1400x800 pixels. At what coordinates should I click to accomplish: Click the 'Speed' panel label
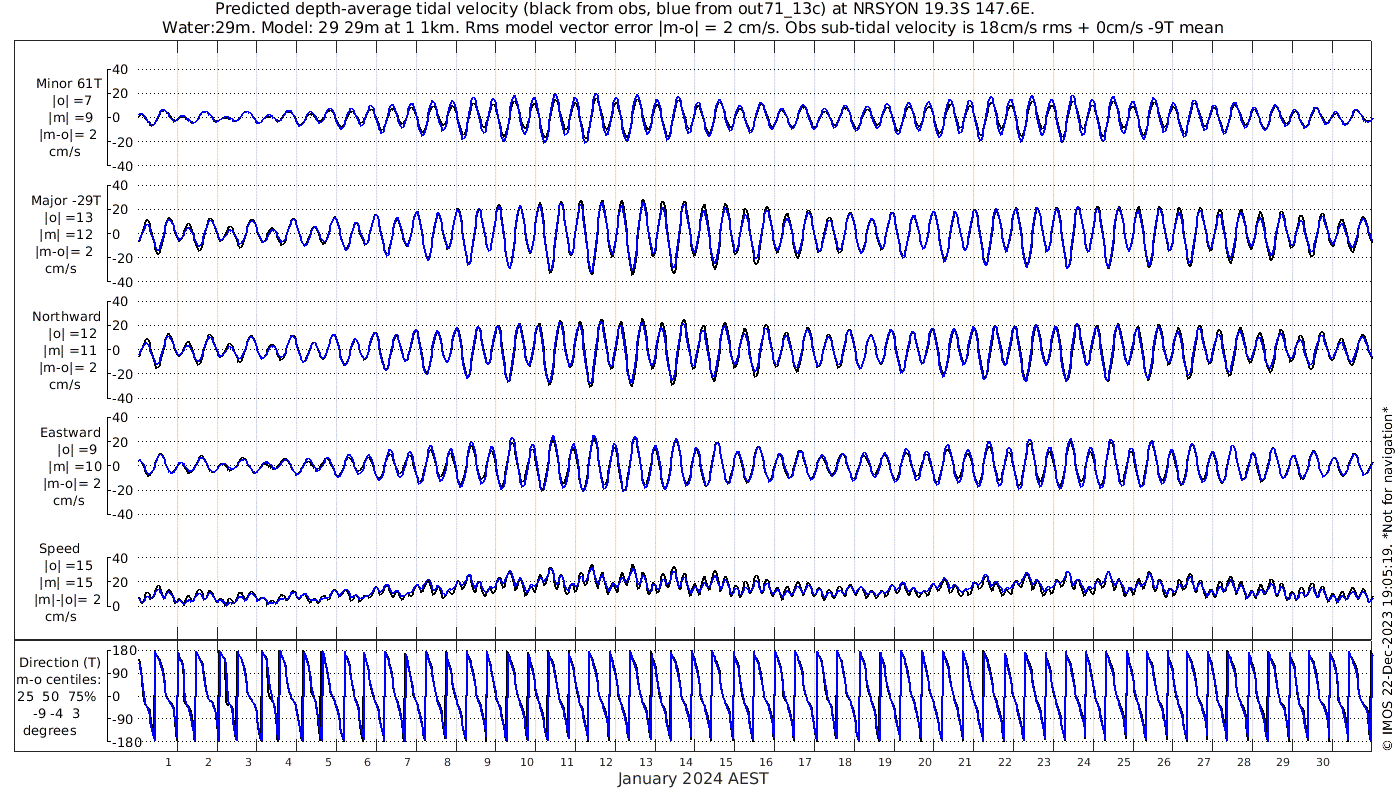pyautogui.click(x=60, y=549)
